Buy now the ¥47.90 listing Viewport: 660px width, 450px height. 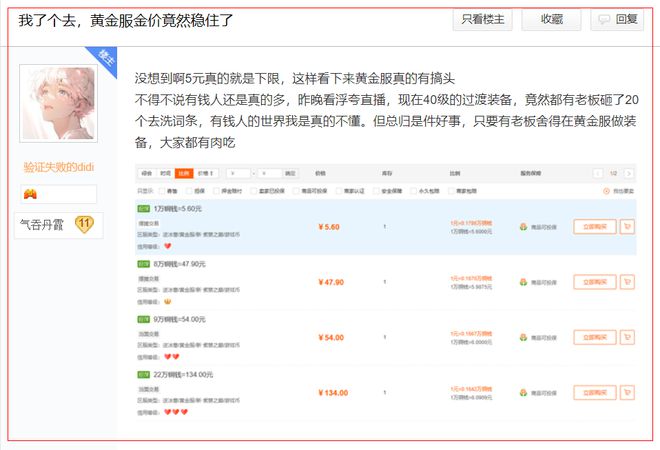click(595, 282)
